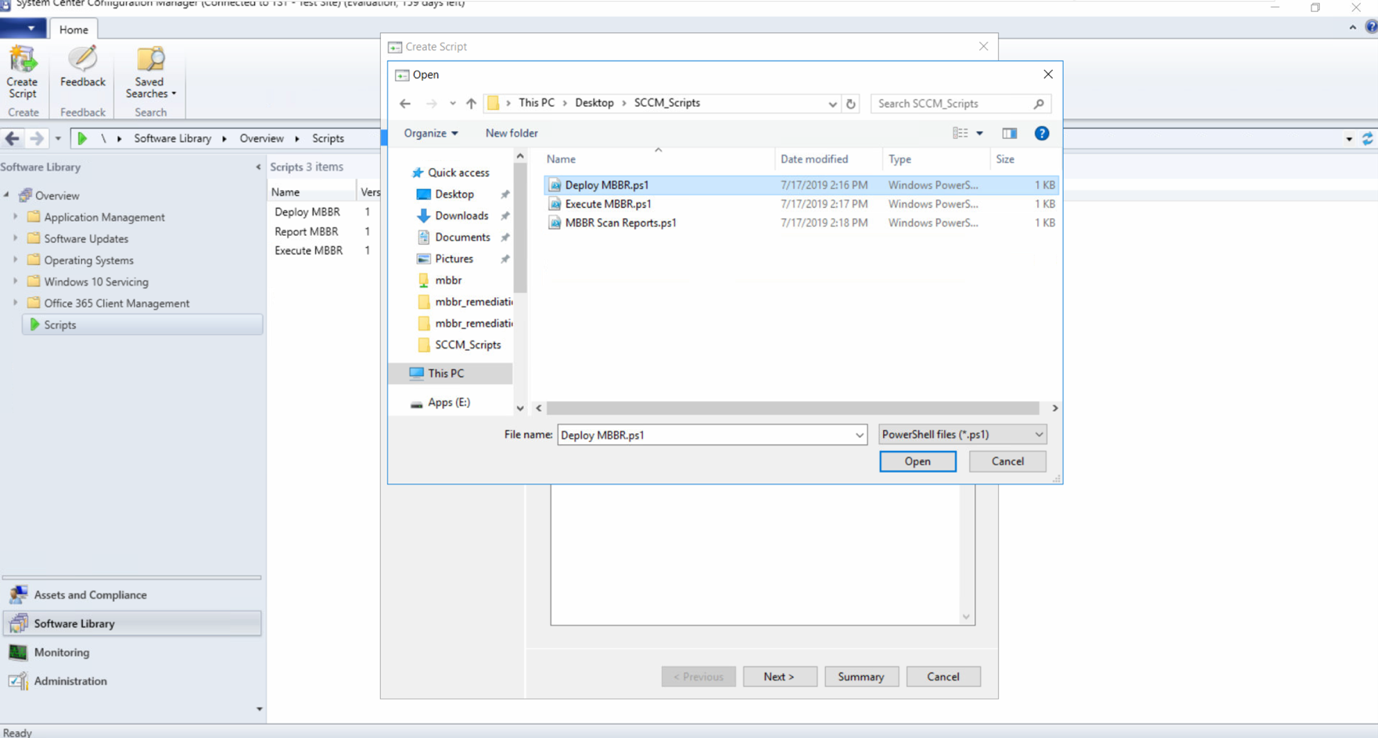Click the console forward navigation arrow
Screen dimensions: 1378x738
[x=36, y=139]
